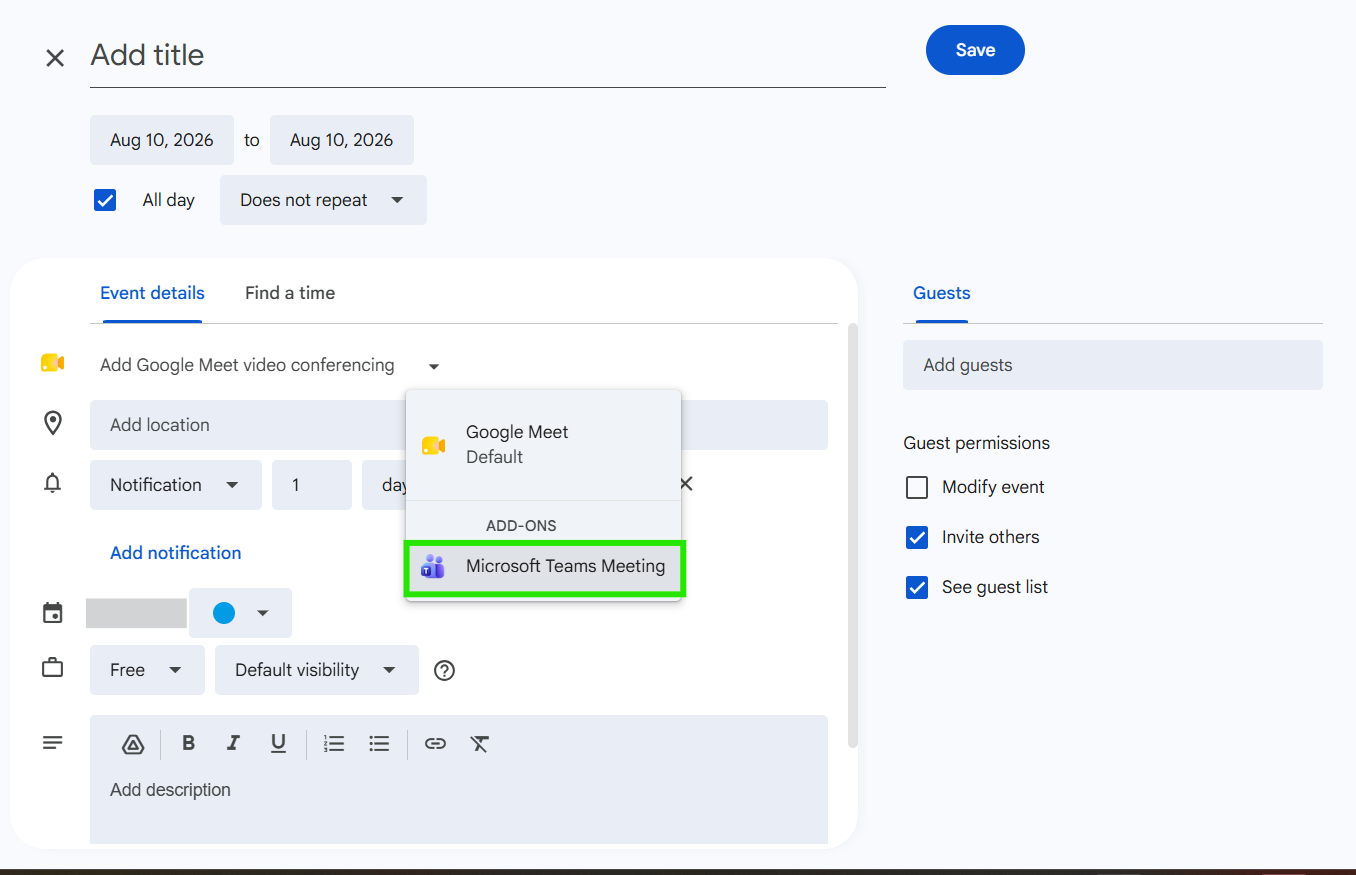Click the Guest permissions heading
This screenshot has height=875, width=1356.
(977, 443)
